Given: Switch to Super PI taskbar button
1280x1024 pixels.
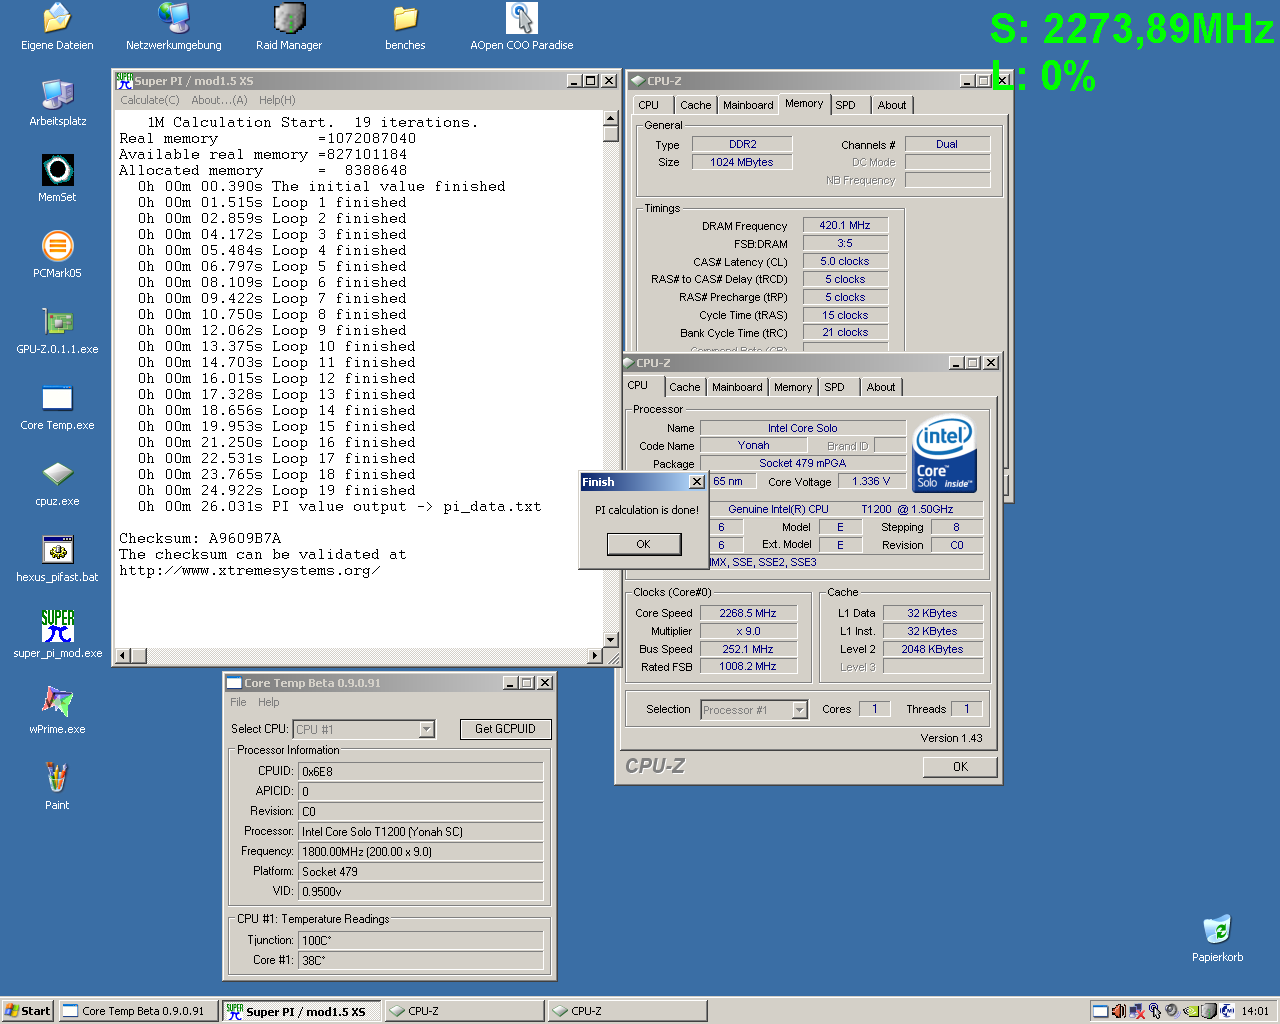Looking at the screenshot, I should [x=301, y=1011].
